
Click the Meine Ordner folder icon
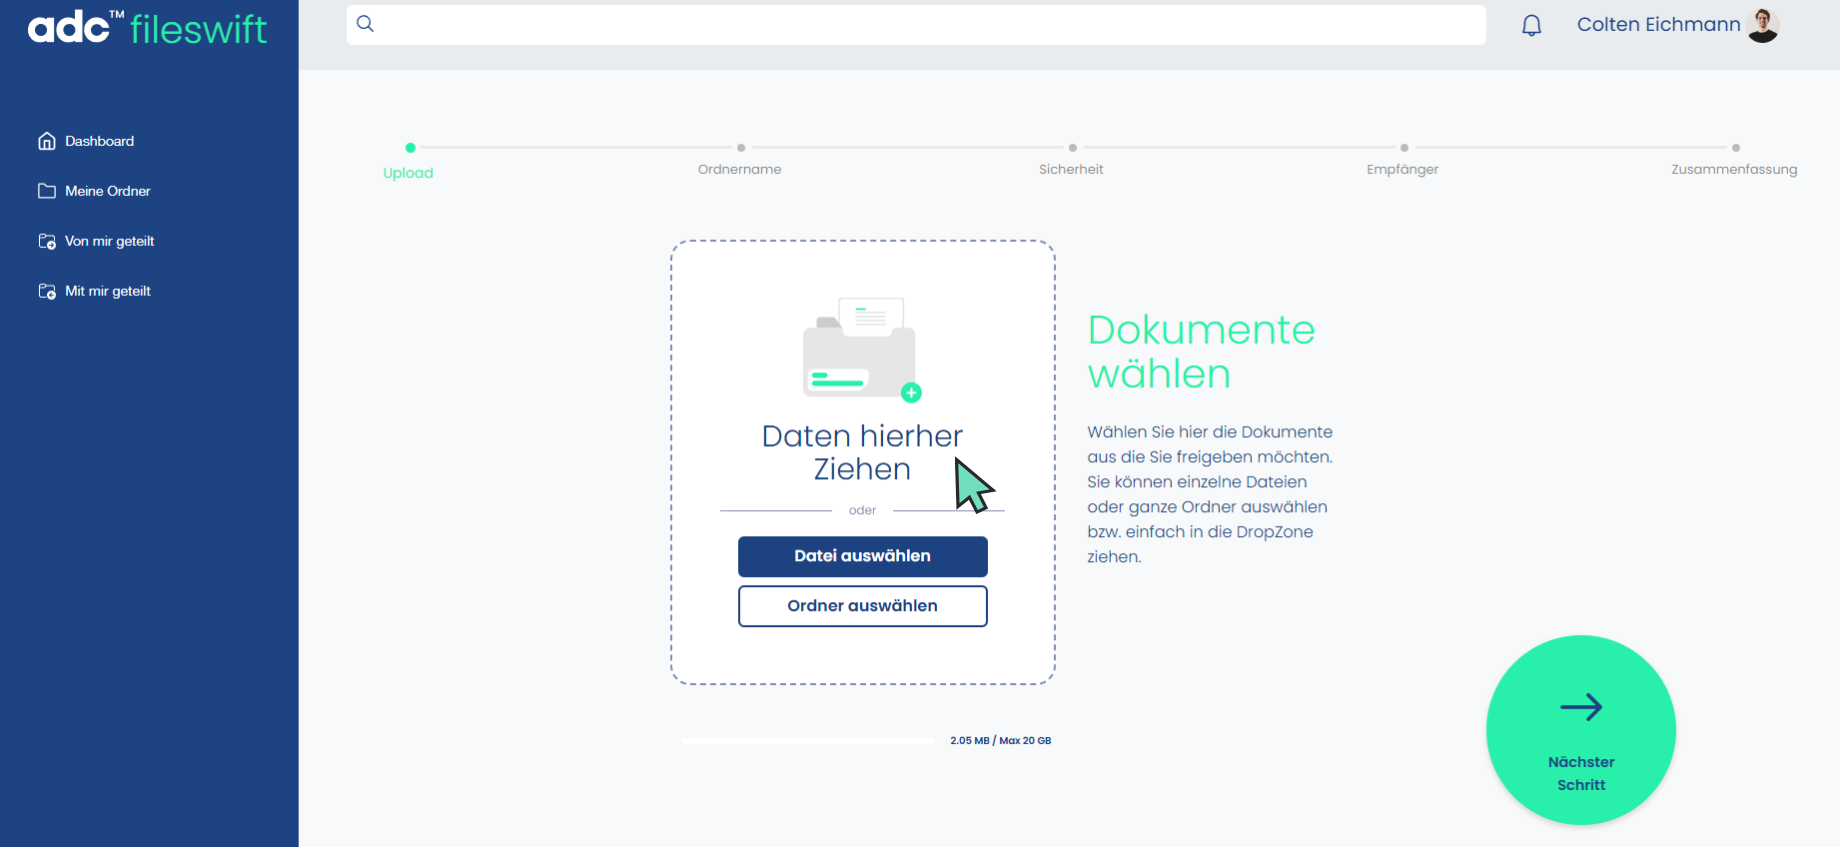coord(47,191)
